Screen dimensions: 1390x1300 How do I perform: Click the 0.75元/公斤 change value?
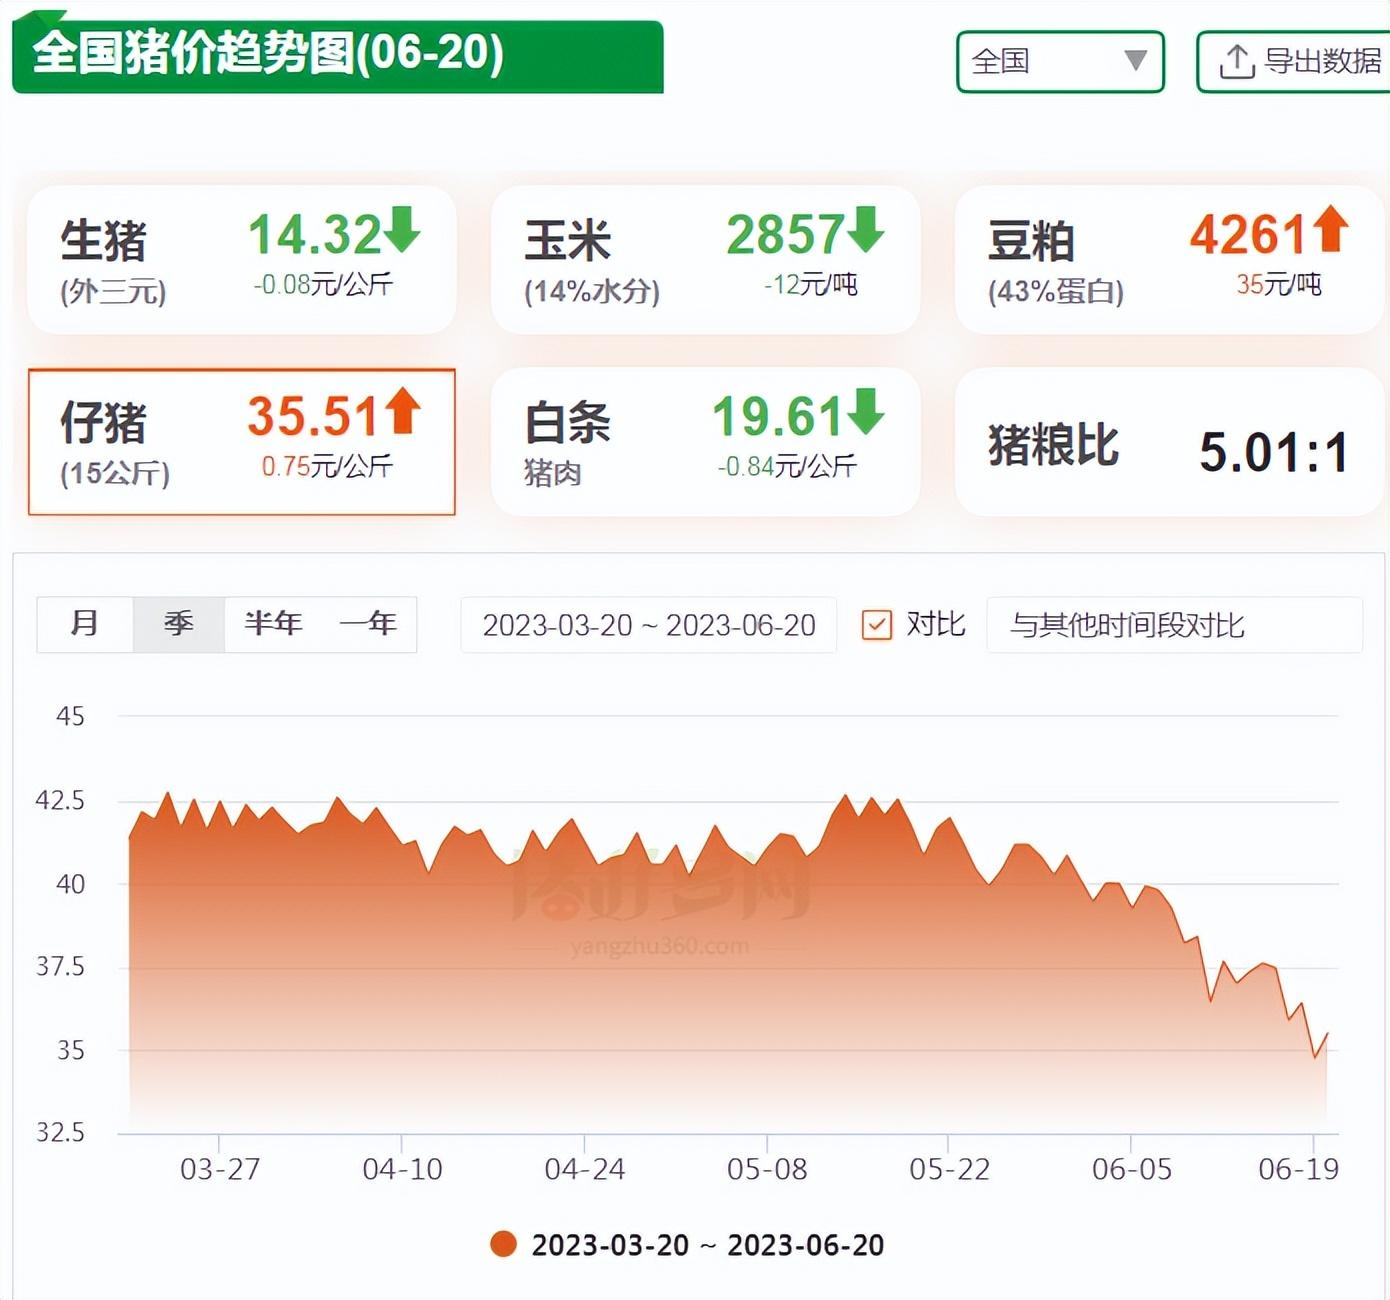coord(327,467)
